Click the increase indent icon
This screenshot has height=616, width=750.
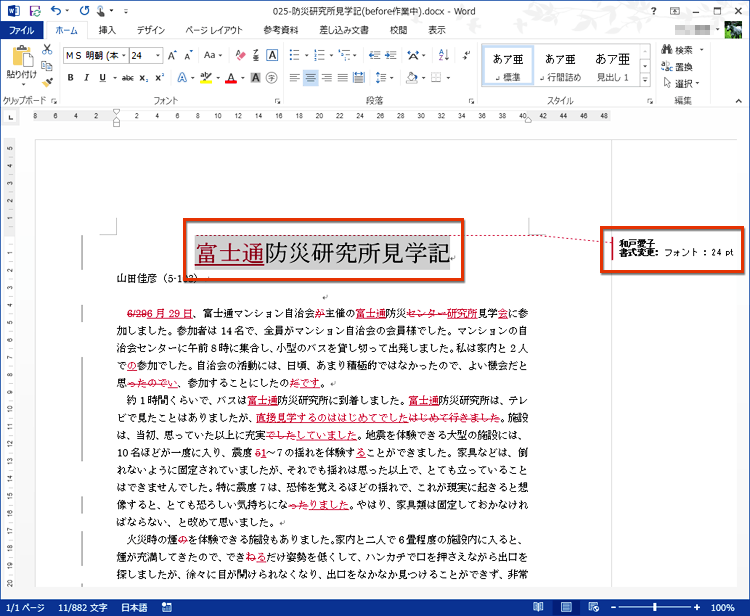tap(391, 55)
